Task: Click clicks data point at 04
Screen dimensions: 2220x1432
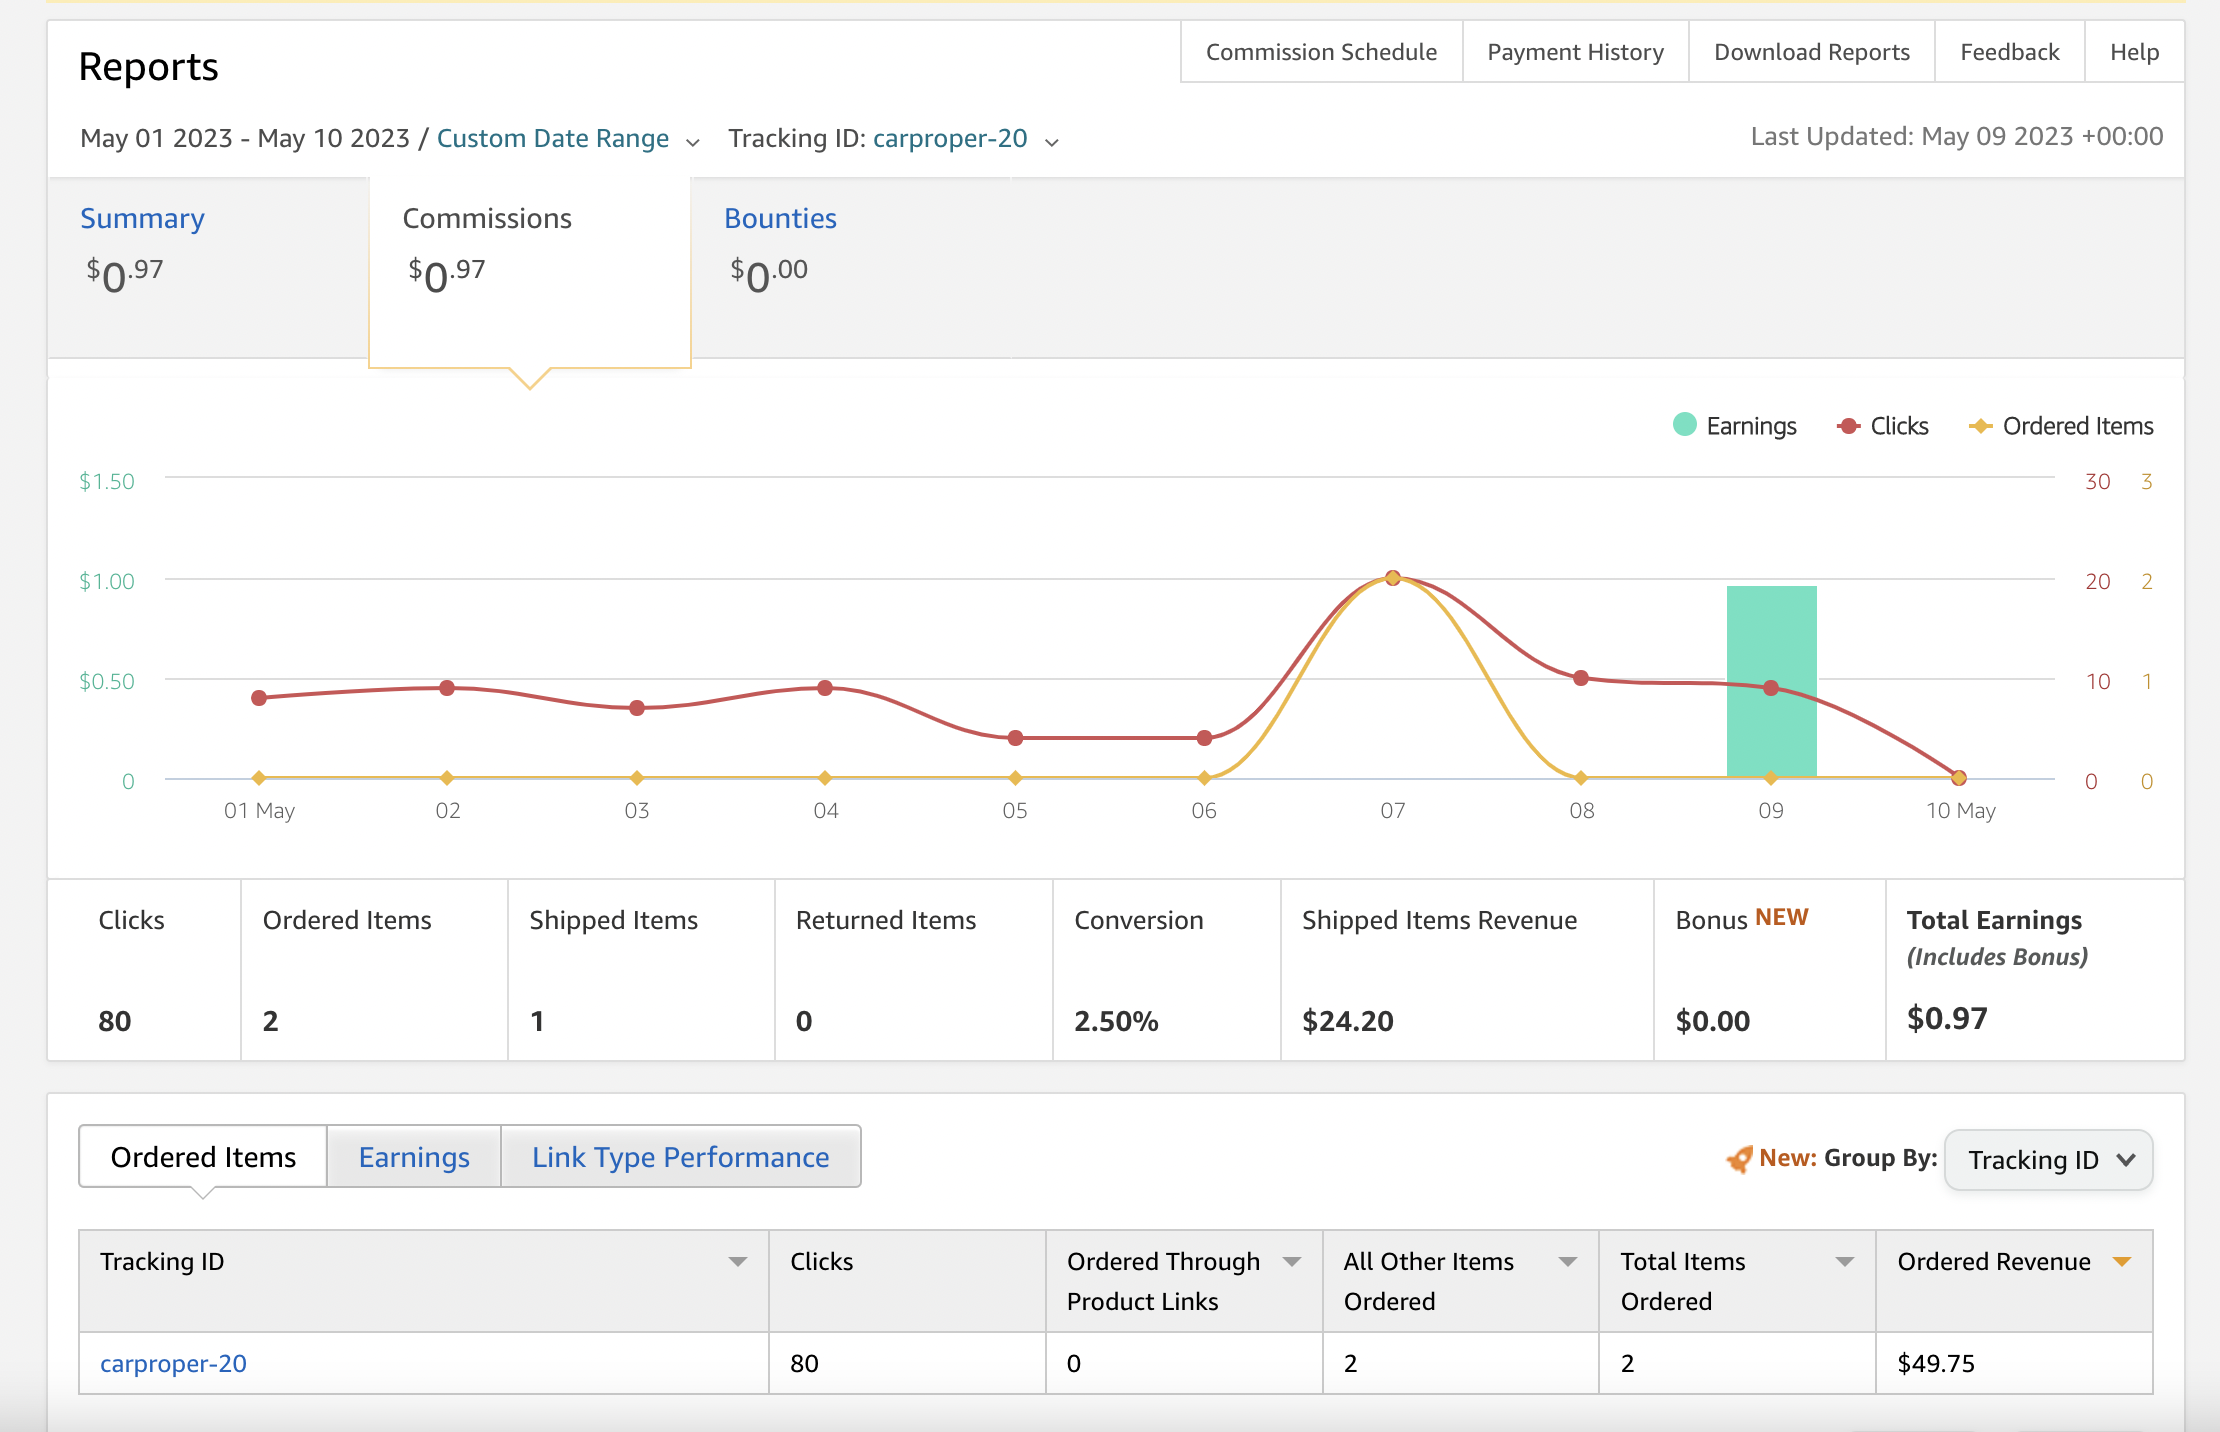Action: [x=825, y=688]
